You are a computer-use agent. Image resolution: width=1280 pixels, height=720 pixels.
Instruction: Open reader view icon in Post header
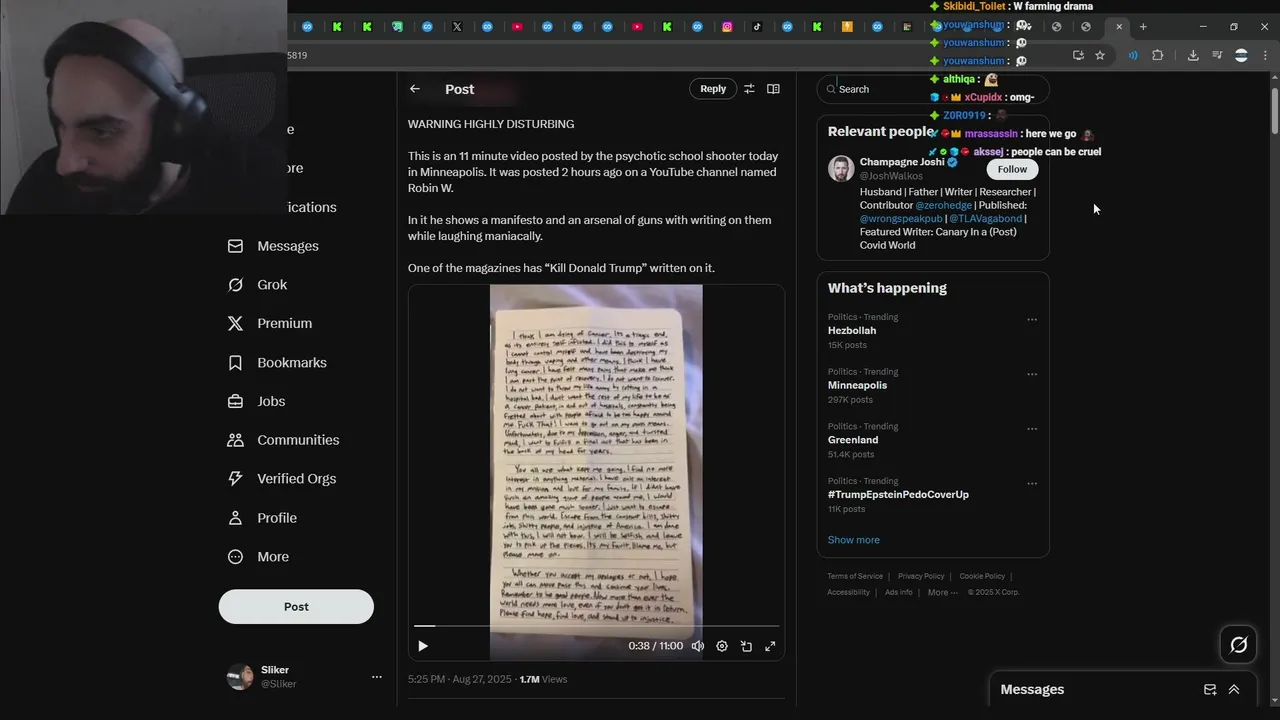click(x=773, y=89)
